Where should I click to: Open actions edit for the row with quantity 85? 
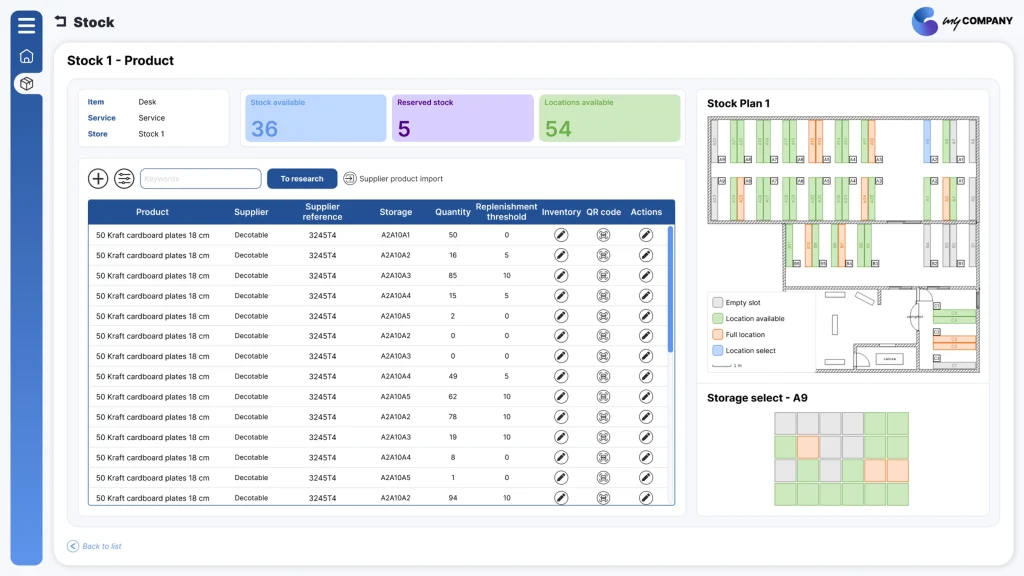(x=646, y=276)
